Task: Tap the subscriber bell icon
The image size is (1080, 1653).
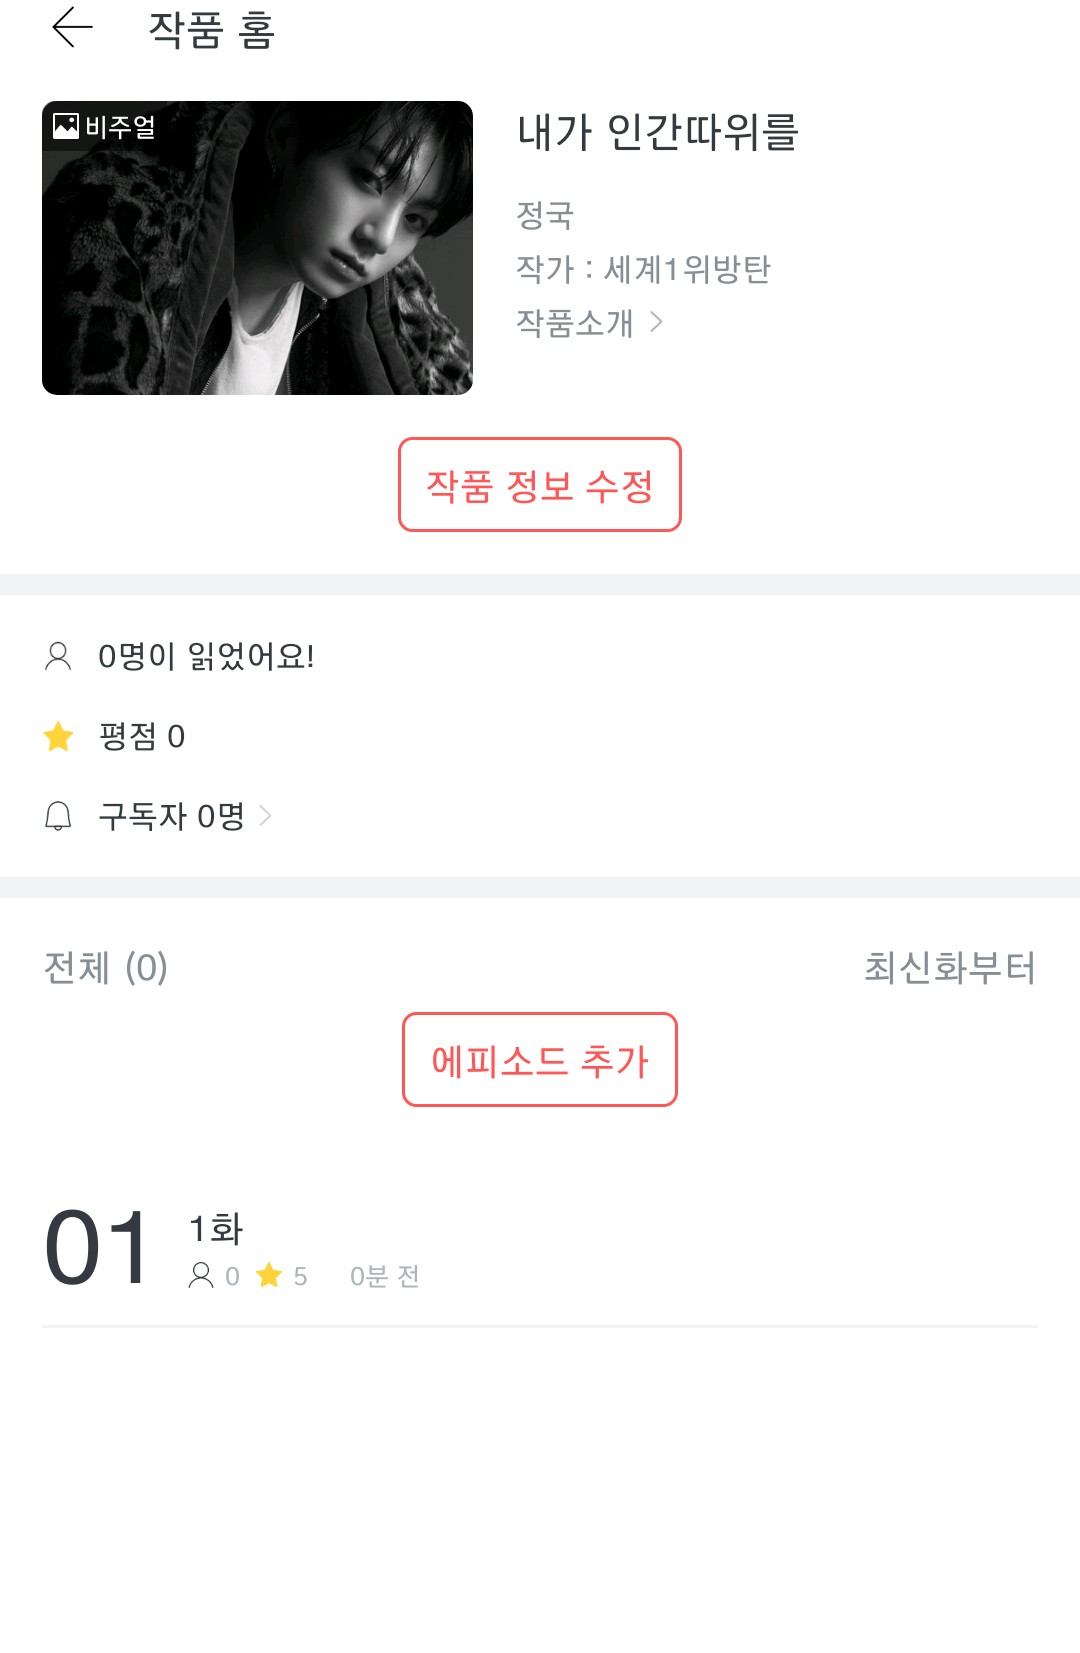Action: [58, 816]
